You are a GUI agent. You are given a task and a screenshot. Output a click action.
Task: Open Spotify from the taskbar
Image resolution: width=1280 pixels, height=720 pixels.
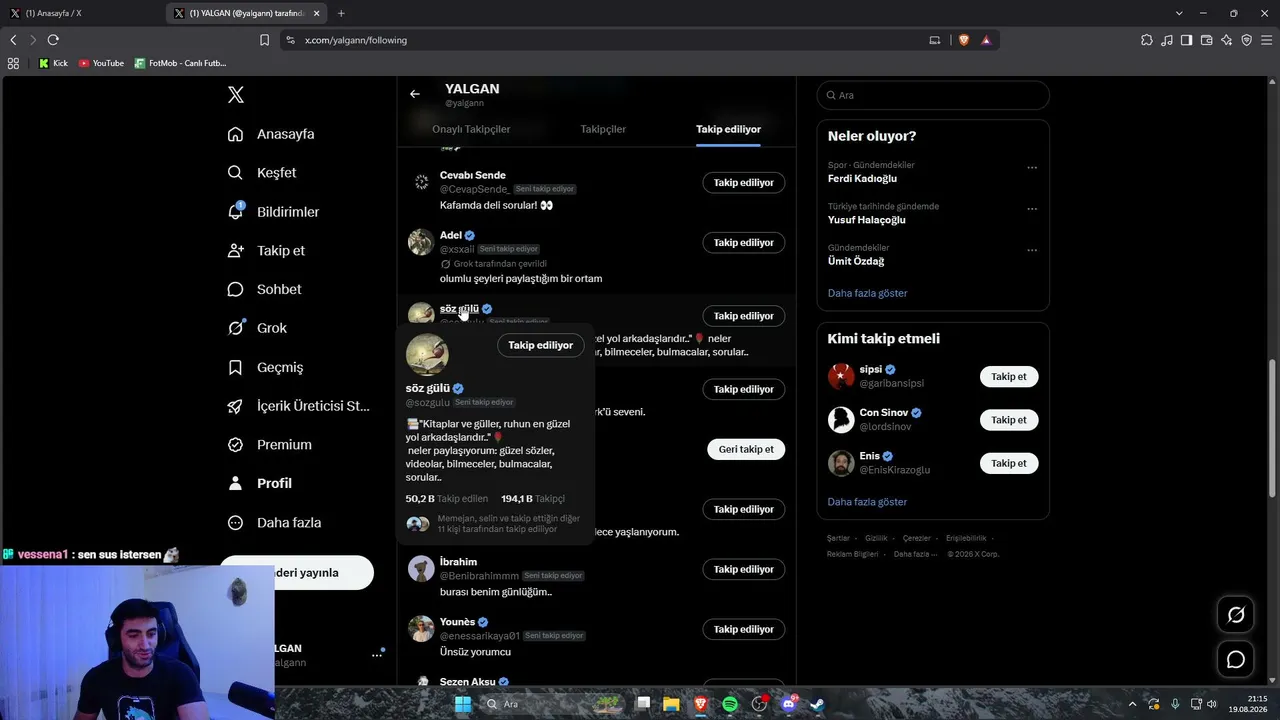tap(730, 704)
